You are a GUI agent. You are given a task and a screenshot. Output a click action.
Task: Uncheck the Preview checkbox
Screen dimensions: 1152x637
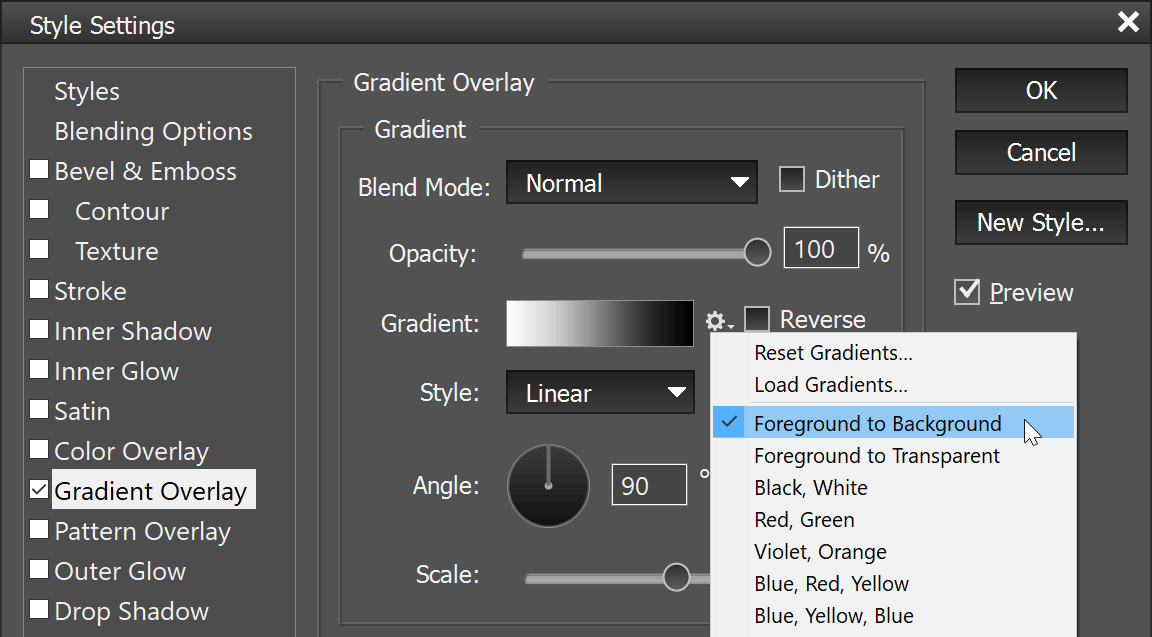pyautogui.click(x=967, y=292)
